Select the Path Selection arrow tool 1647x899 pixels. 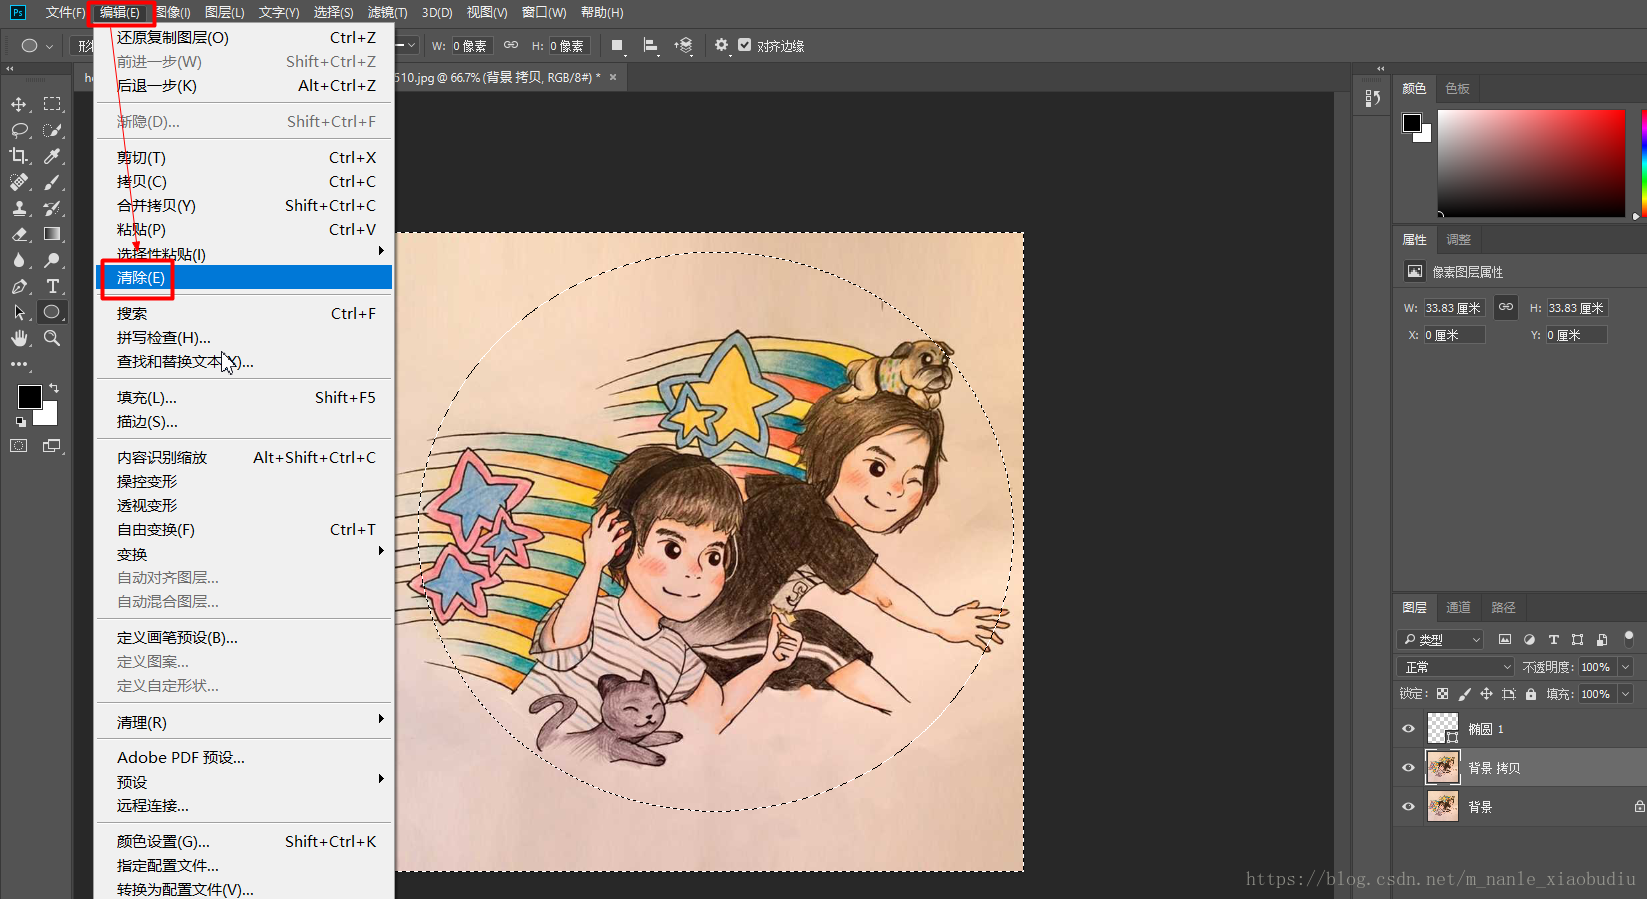19,312
